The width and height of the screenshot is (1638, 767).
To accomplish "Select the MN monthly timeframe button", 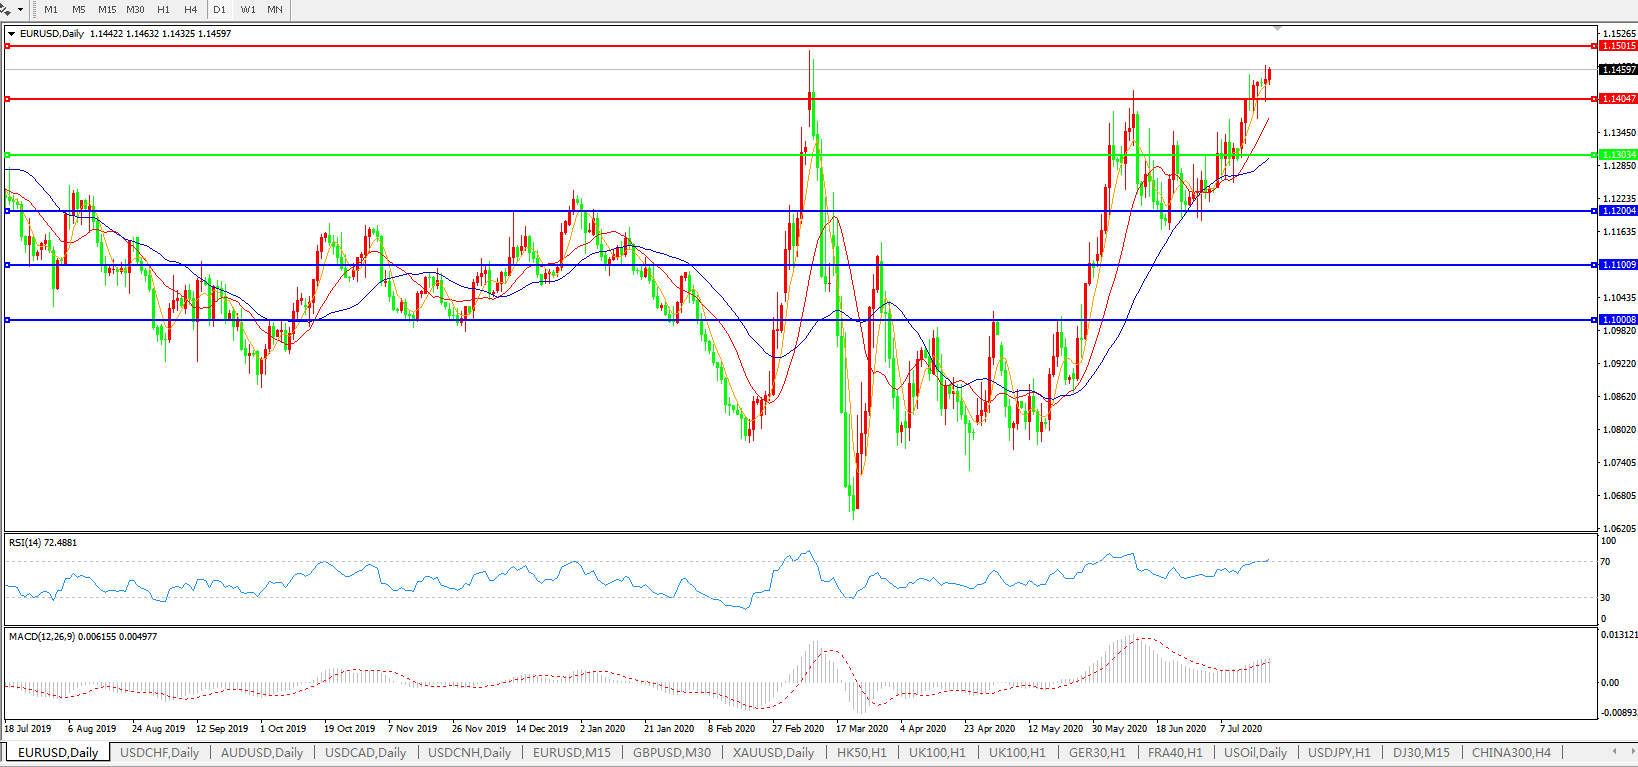I will click(x=275, y=10).
